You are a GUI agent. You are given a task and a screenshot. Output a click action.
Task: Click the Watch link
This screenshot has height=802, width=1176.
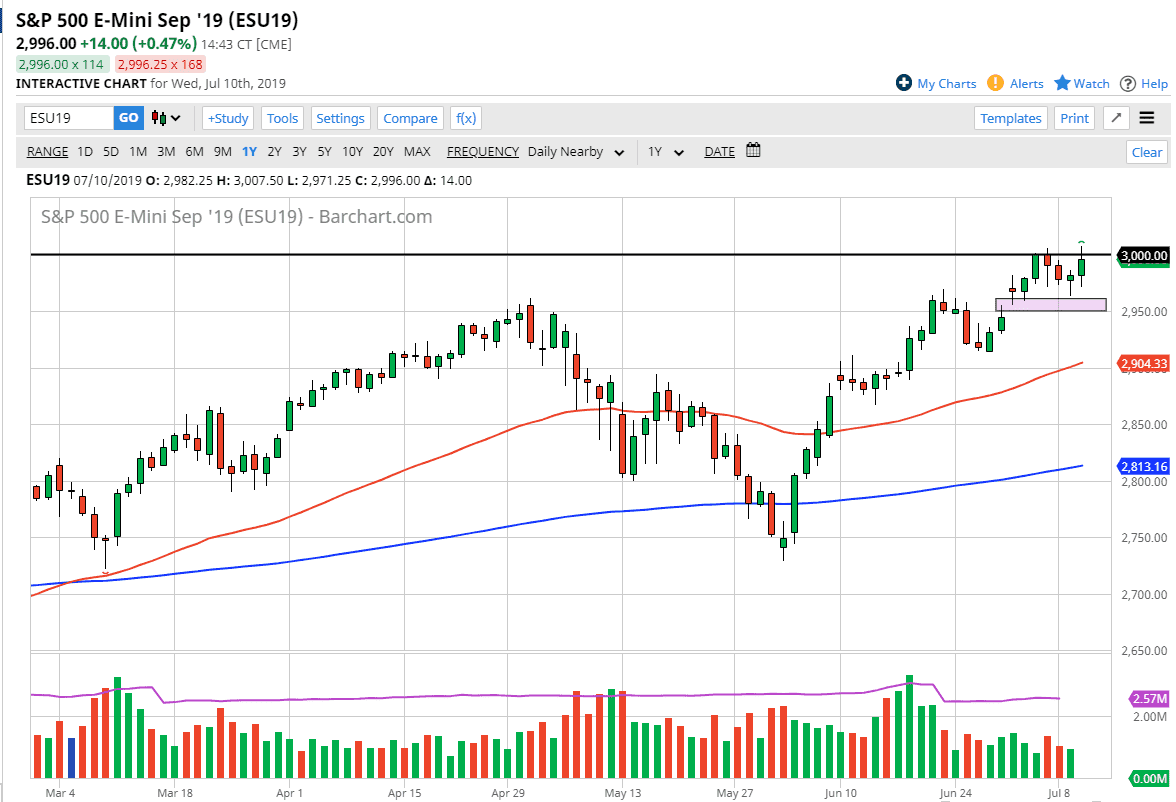pos(1091,84)
